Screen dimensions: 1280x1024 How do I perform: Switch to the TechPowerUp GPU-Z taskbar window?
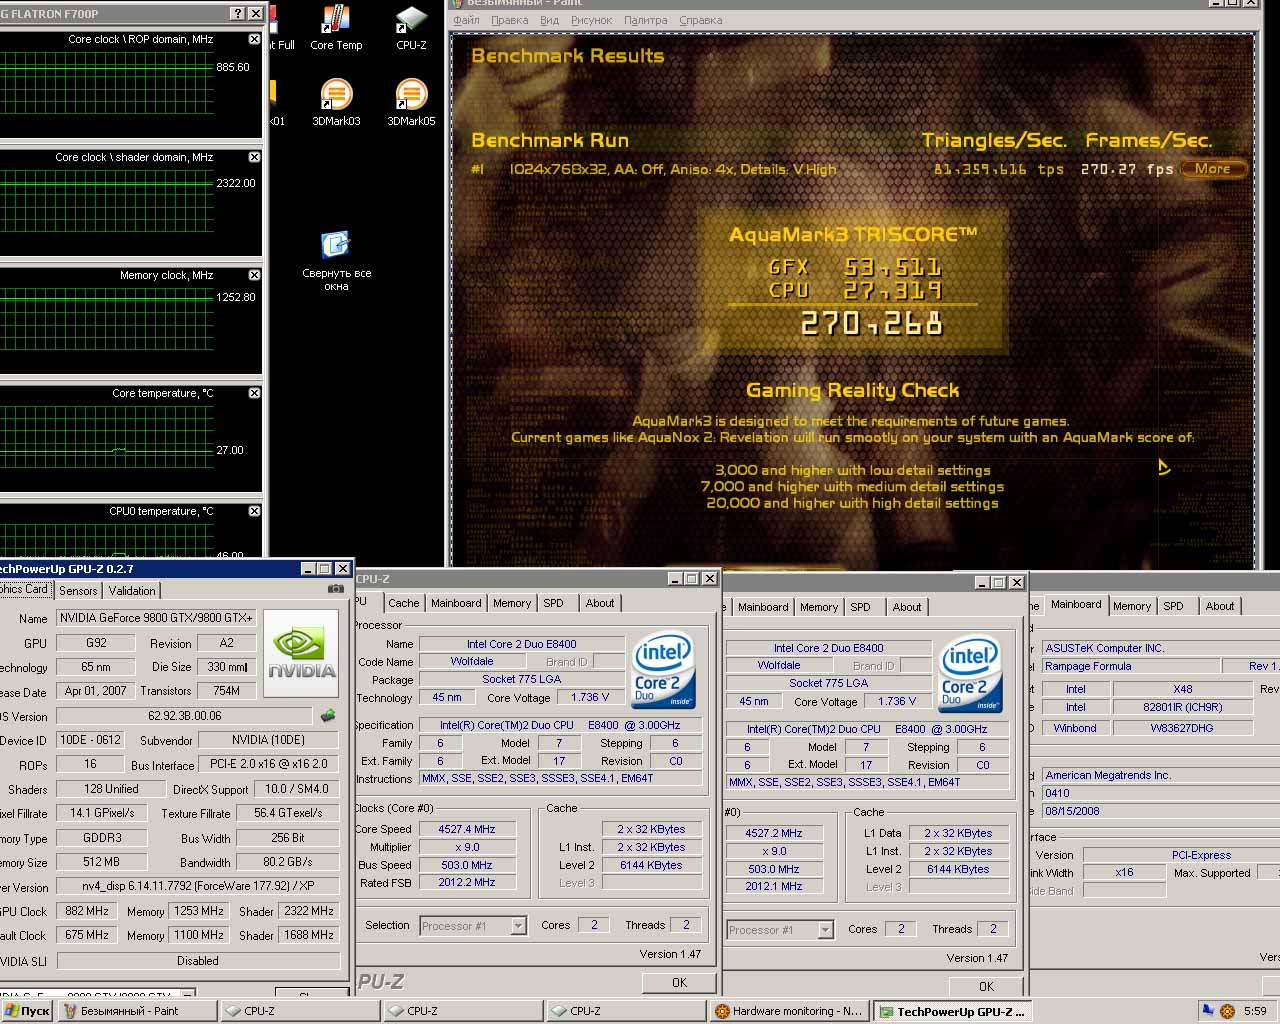(x=953, y=1011)
